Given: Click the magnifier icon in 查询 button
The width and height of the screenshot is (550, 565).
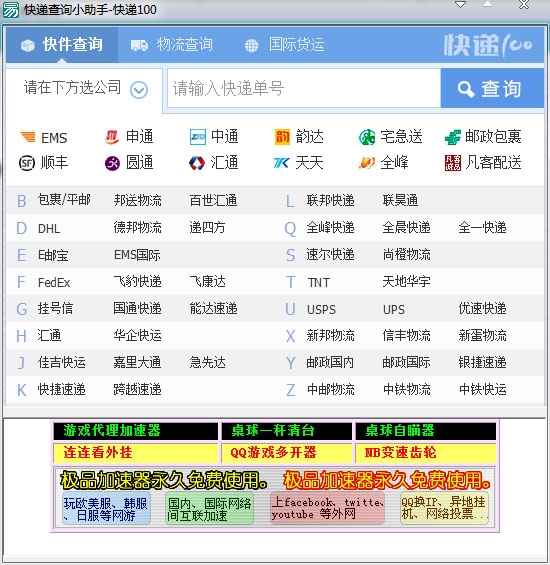Looking at the screenshot, I should (x=466, y=89).
